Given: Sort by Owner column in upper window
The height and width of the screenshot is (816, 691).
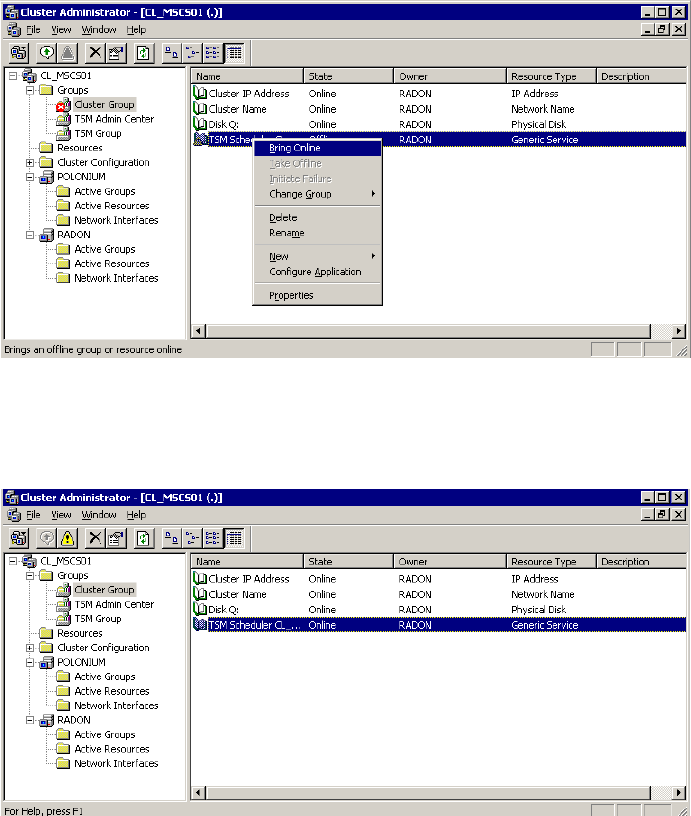Looking at the screenshot, I should click(x=450, y=76).
